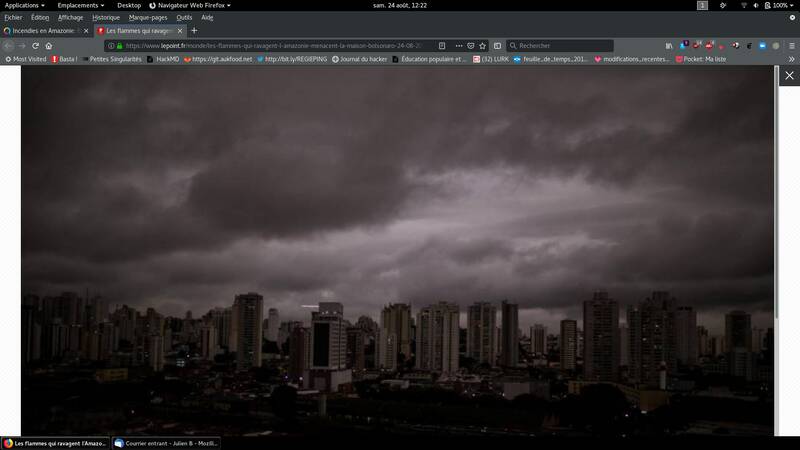Open the system volume indicator
The image size is (800, 450).
[755, 5]
